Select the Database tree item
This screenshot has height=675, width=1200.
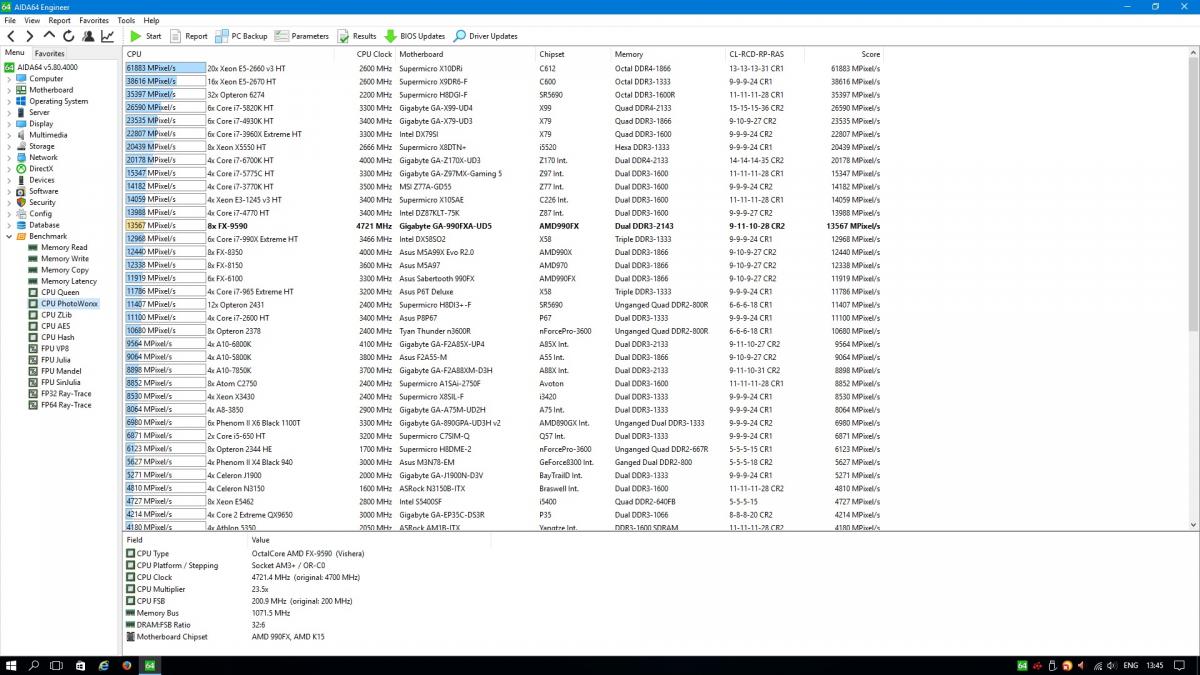44,225
